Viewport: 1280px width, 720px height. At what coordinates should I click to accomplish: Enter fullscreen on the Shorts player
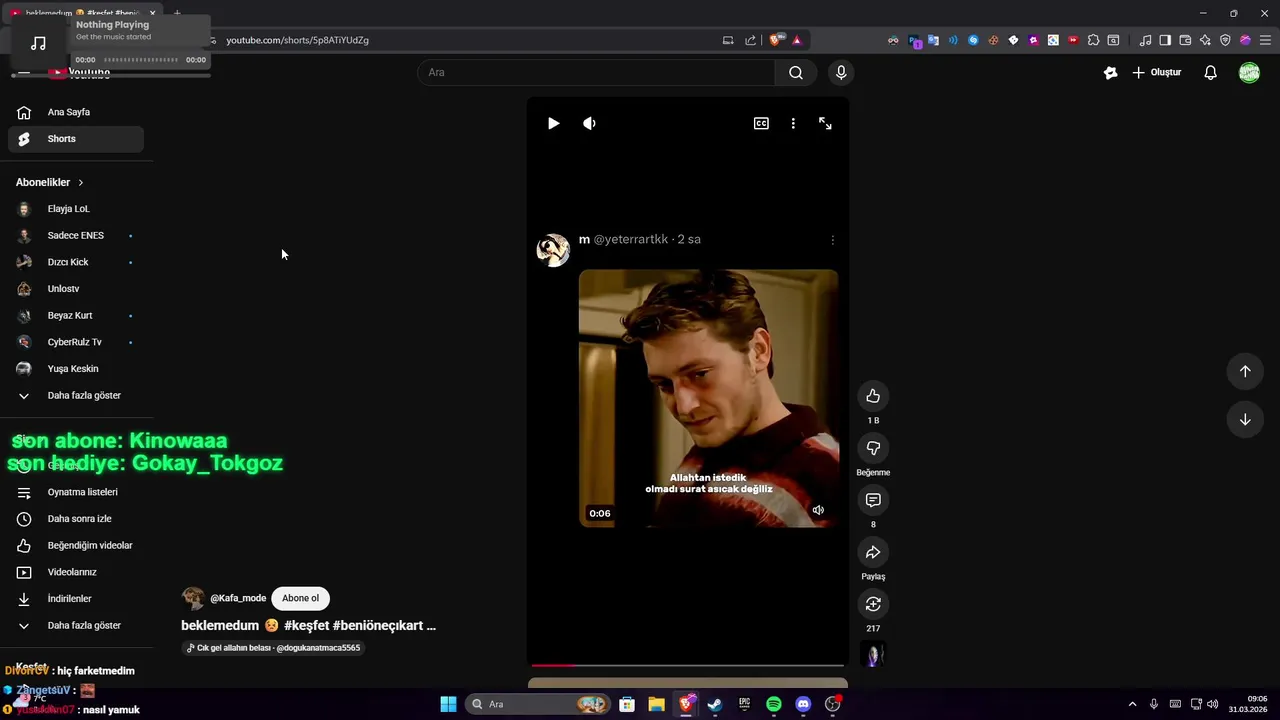[x=825, y=123]
